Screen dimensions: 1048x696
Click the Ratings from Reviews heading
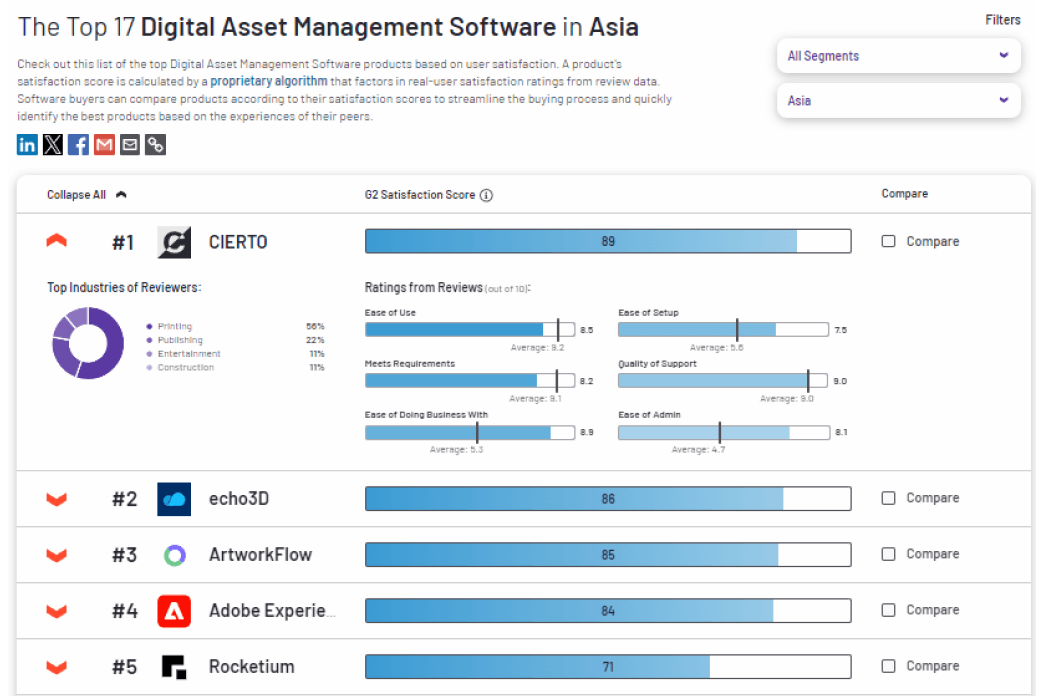[424, 287]
